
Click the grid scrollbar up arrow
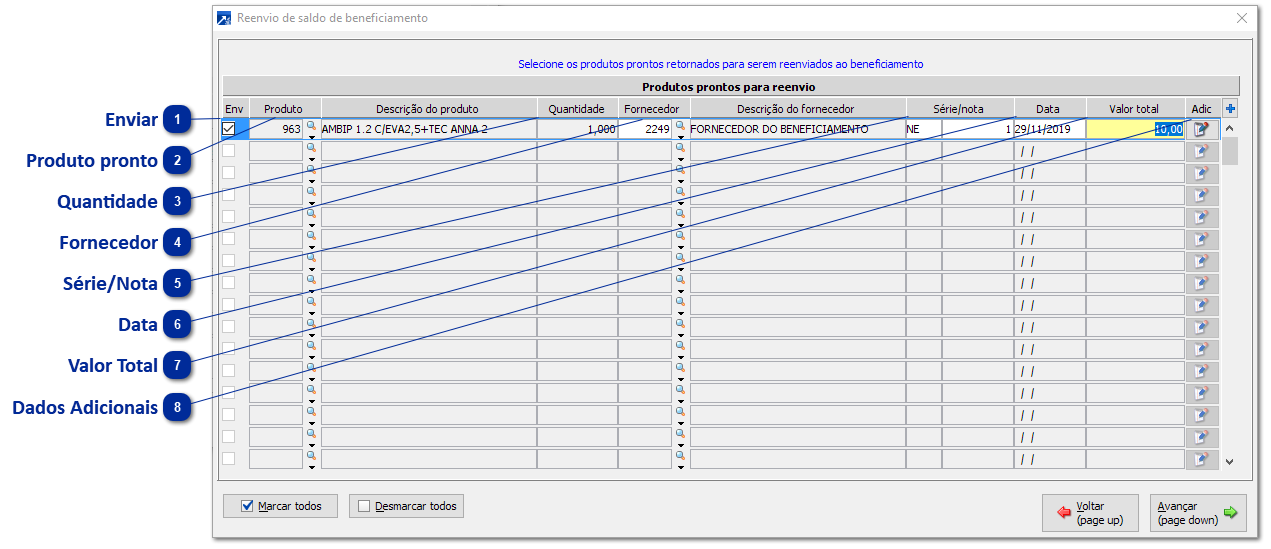tap(1230, 129)
